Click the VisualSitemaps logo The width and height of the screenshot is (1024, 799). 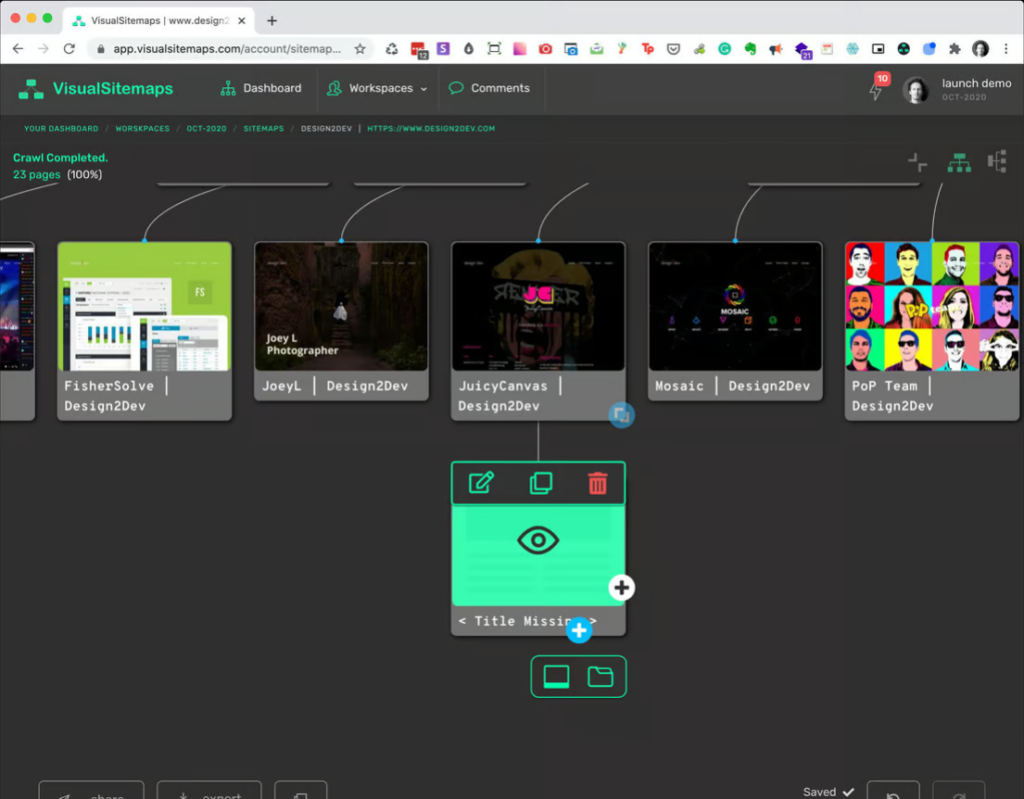coord(96,88)
